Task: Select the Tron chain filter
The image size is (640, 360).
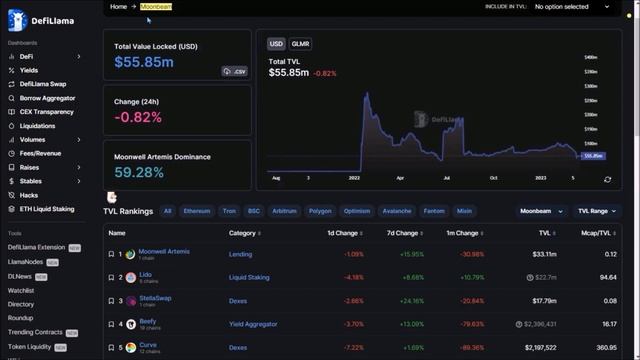Action: pos(229,211)
